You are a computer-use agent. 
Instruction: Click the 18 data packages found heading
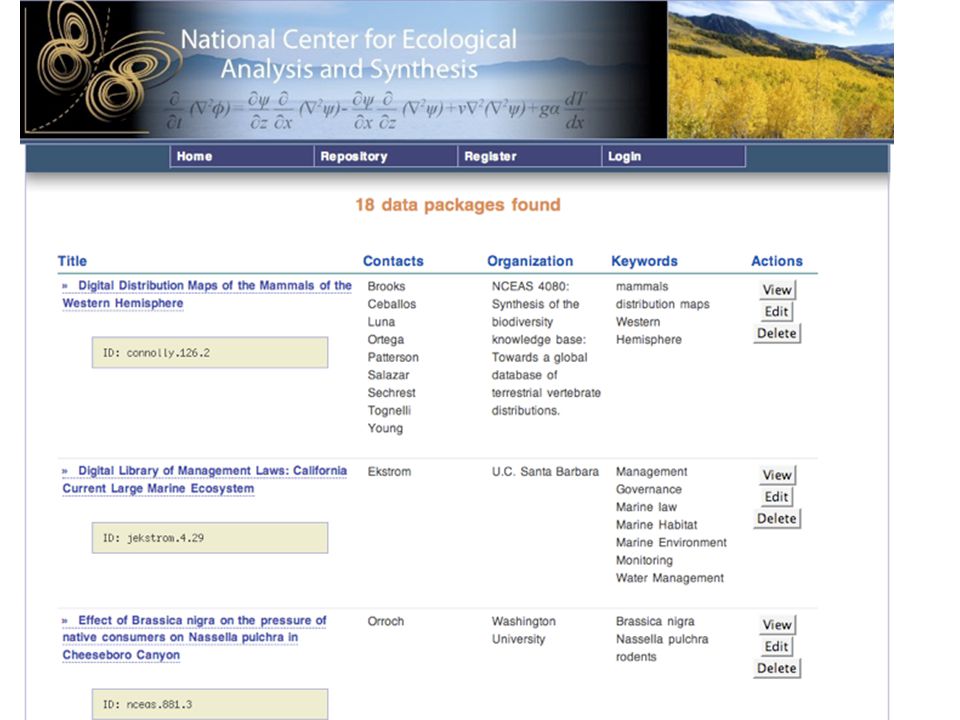click(458, 204)
